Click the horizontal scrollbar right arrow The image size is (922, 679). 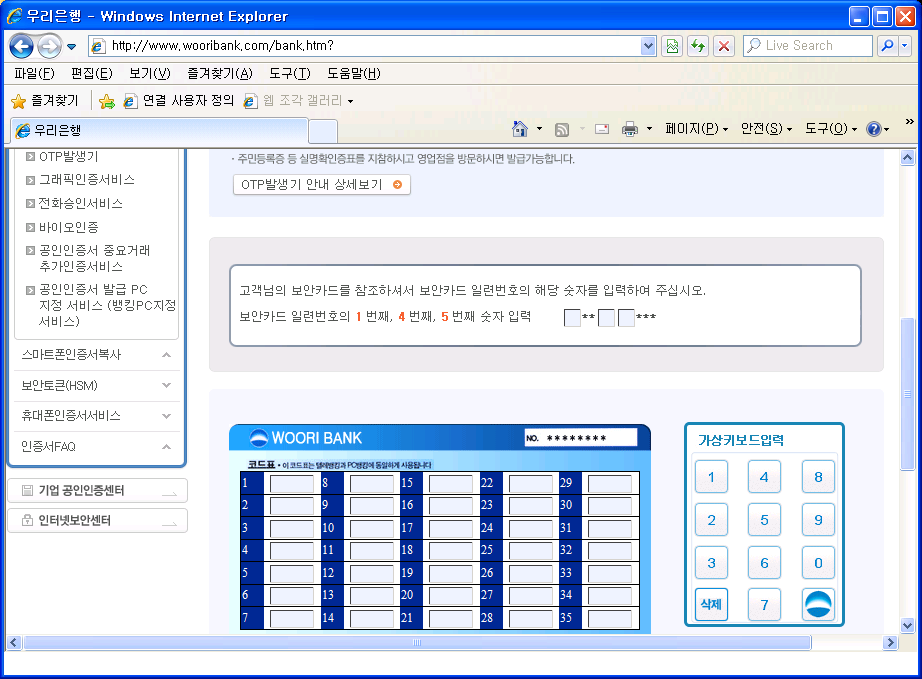click(x=890, y=643)
